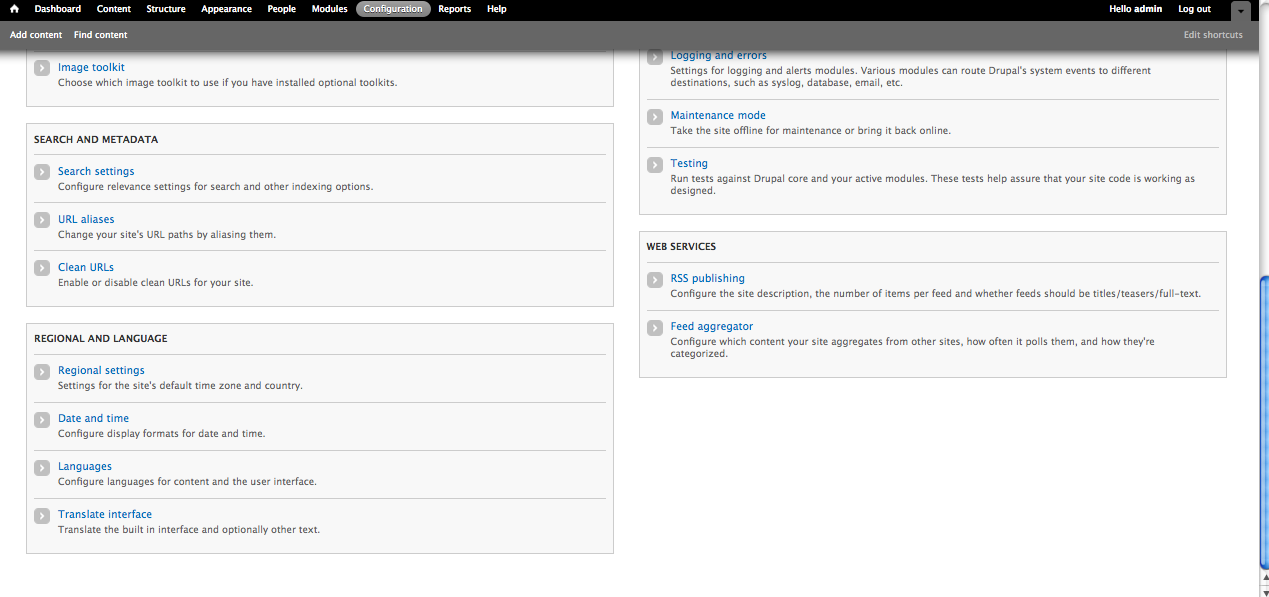The image size is (1269, 597).
Task: Switch to the Structure admin menu
Action: [165, 9]
